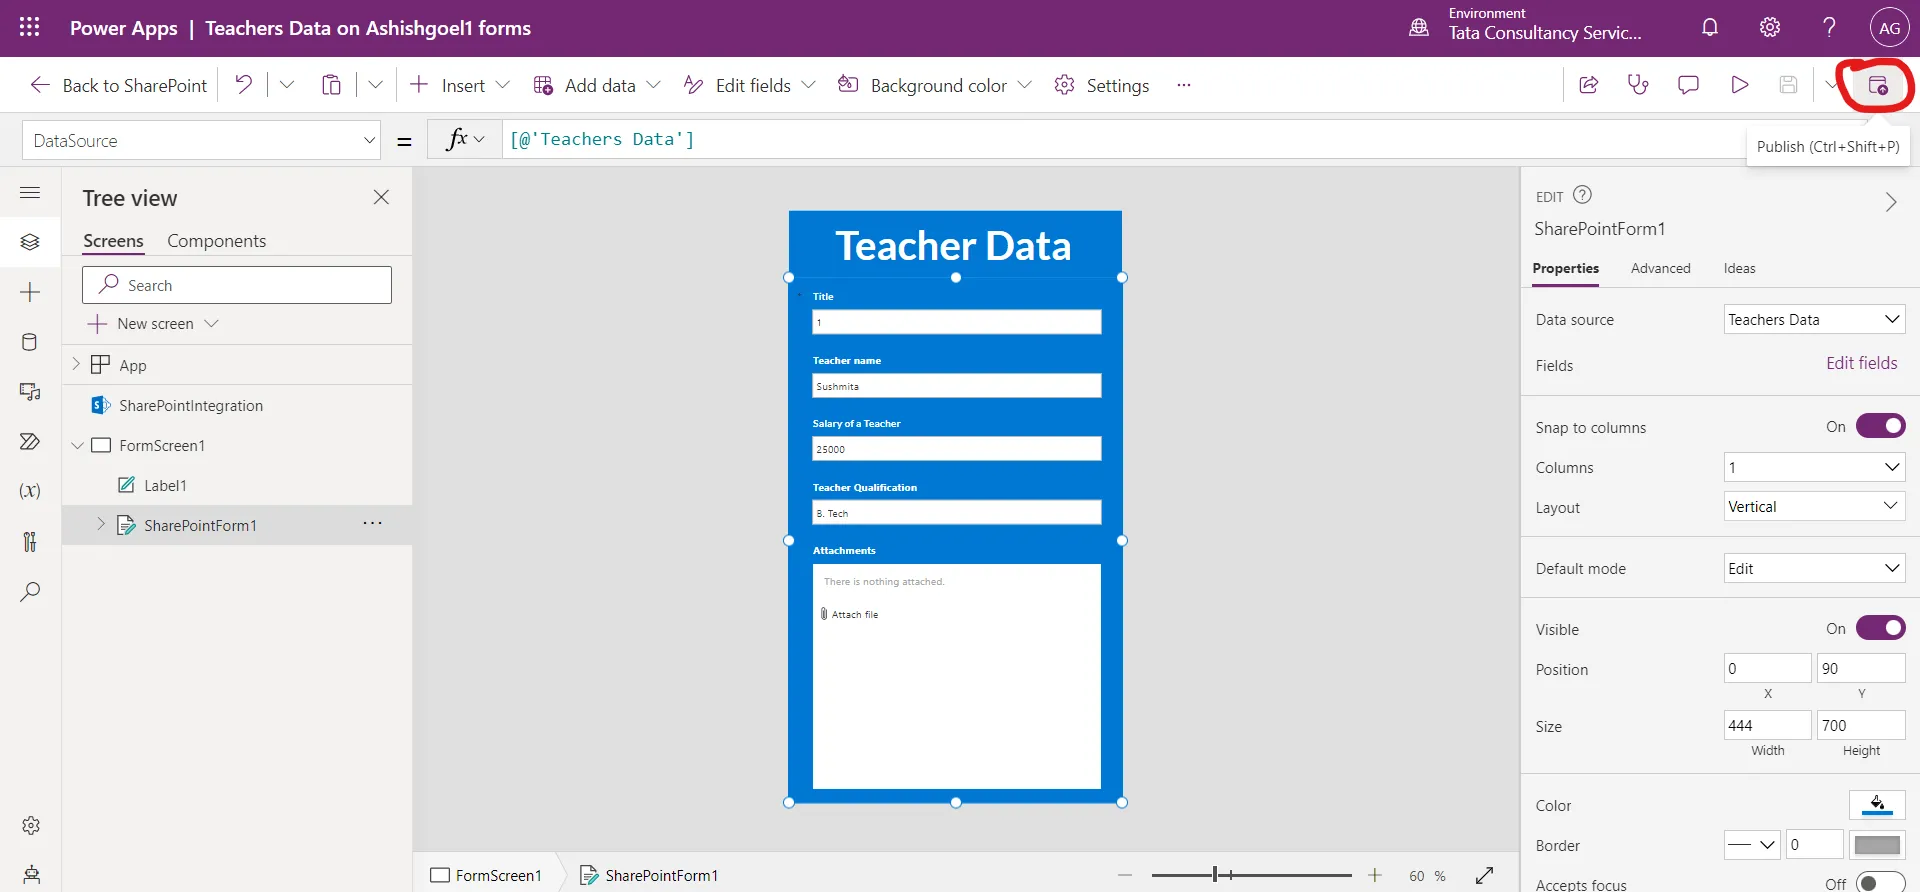This screenshot has width=1920, height=892.
Task: Open the Layout Vertical dropdown
Action: point(1814,506)
